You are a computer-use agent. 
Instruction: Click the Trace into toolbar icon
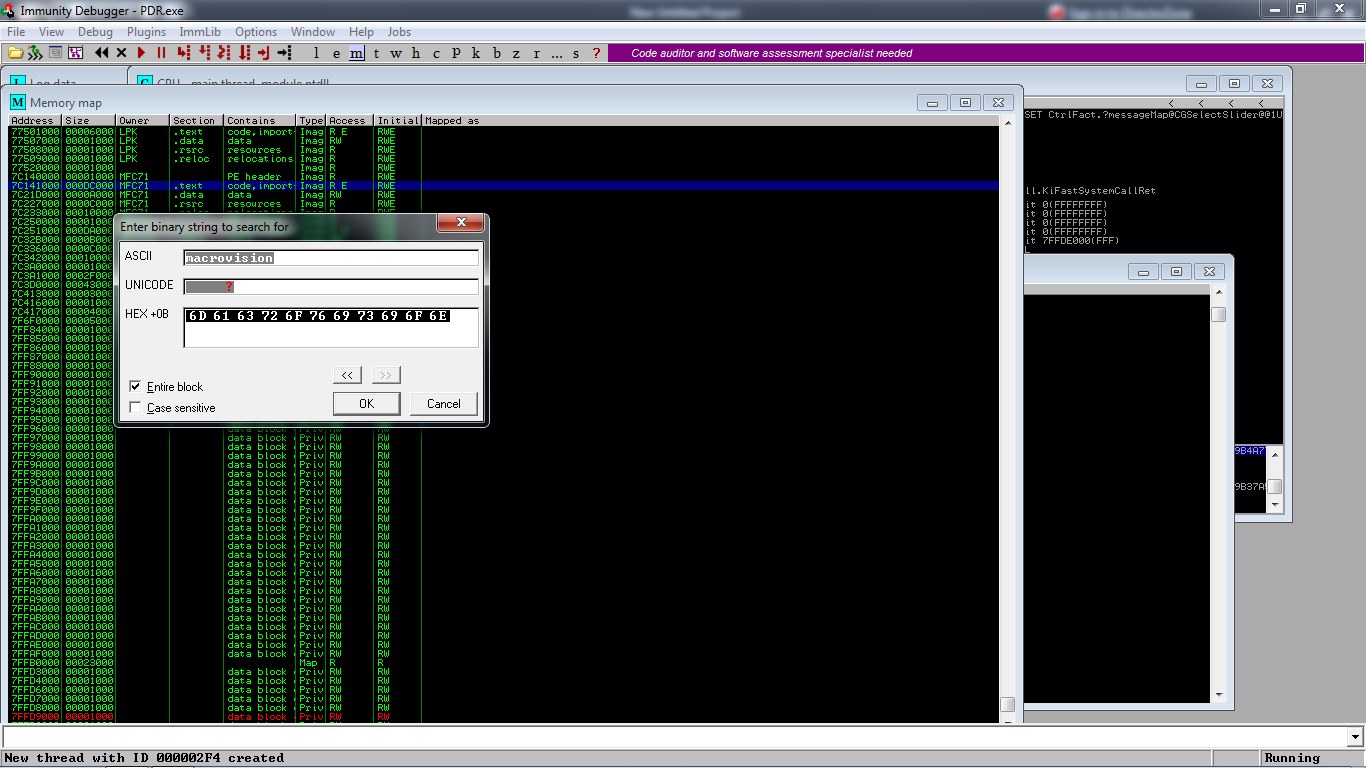(224, 53)
